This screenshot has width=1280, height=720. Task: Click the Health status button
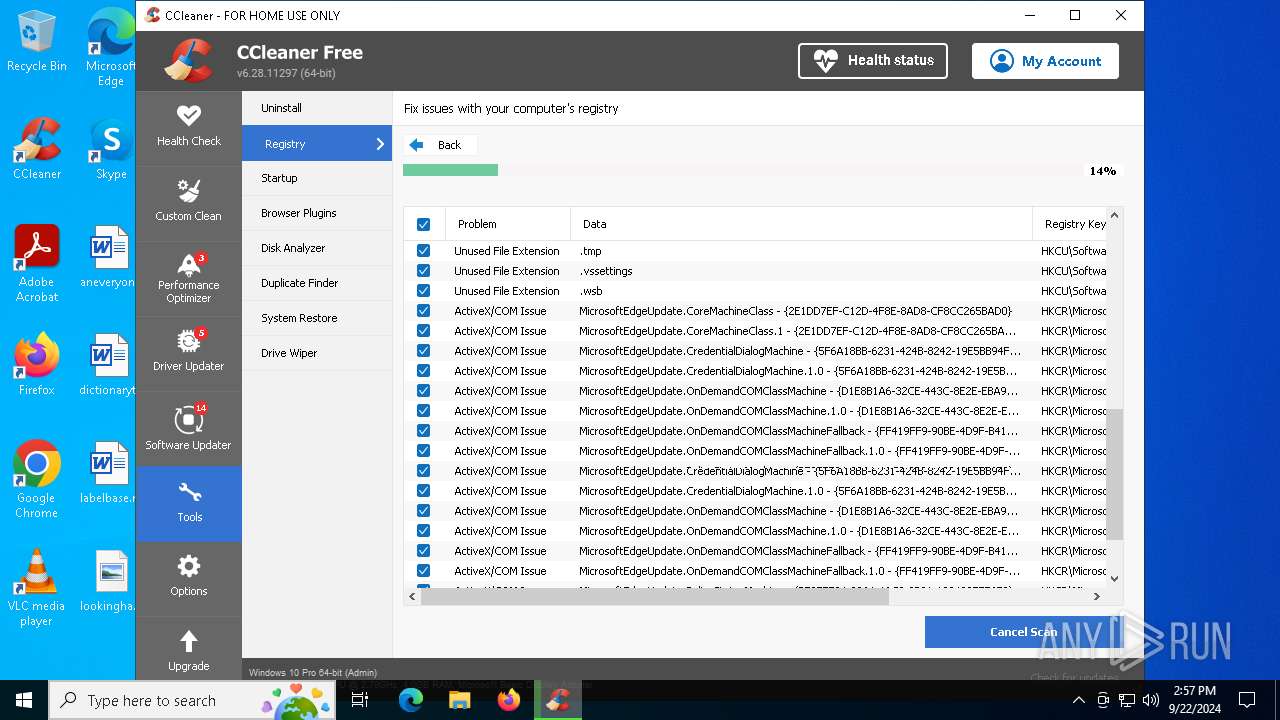tap(873, 60)
